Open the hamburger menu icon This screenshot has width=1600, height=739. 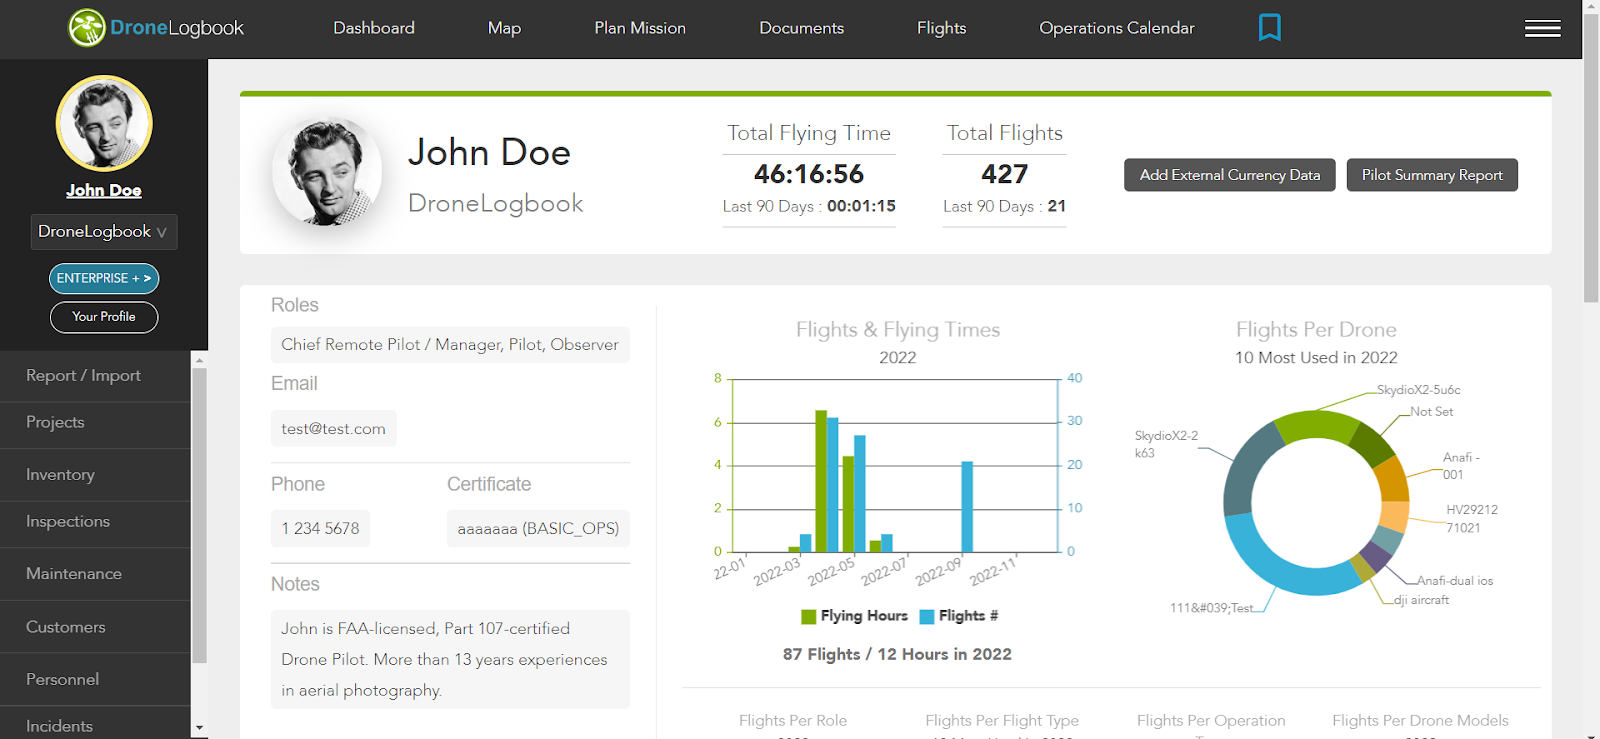1542,28
